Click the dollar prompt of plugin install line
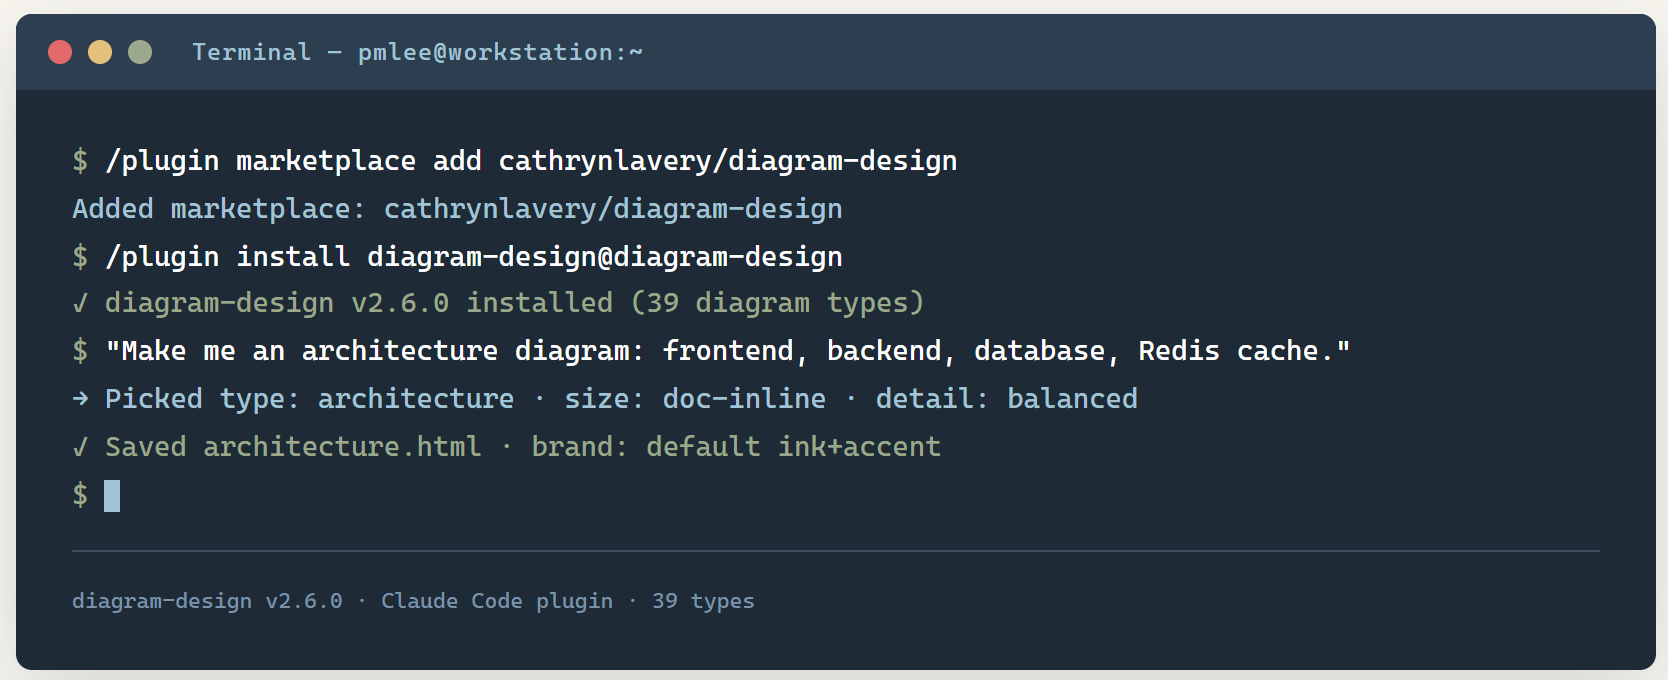The width and height of the screenshot is (1668, 680). [80, 257]
